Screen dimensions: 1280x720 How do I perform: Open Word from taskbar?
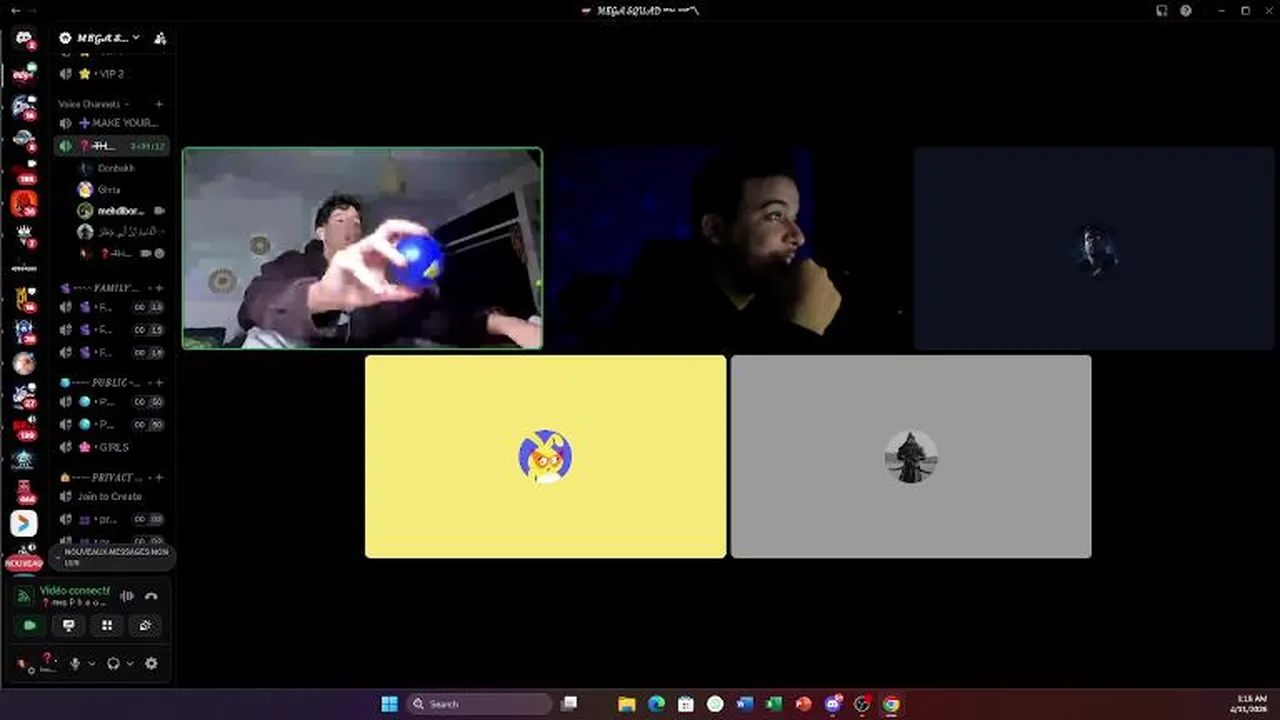744,704
